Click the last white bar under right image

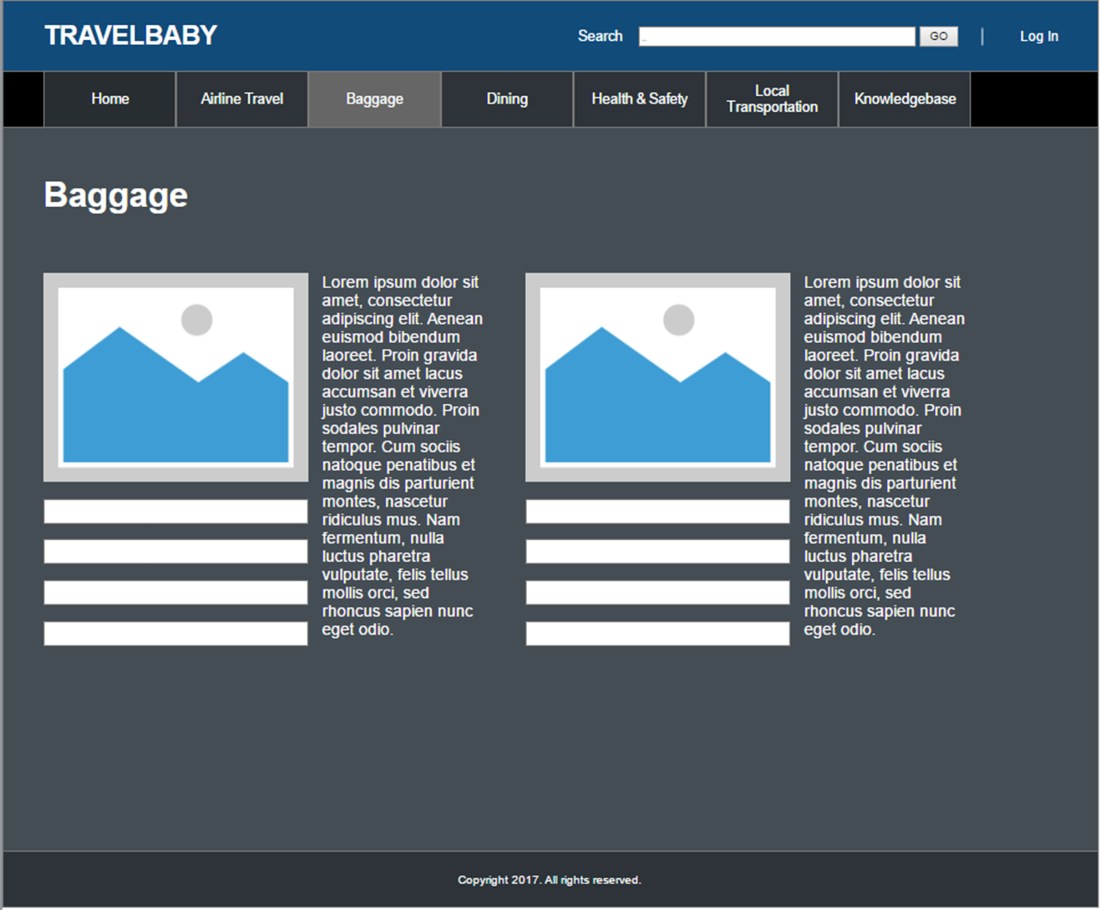click(x=657, y=633)
